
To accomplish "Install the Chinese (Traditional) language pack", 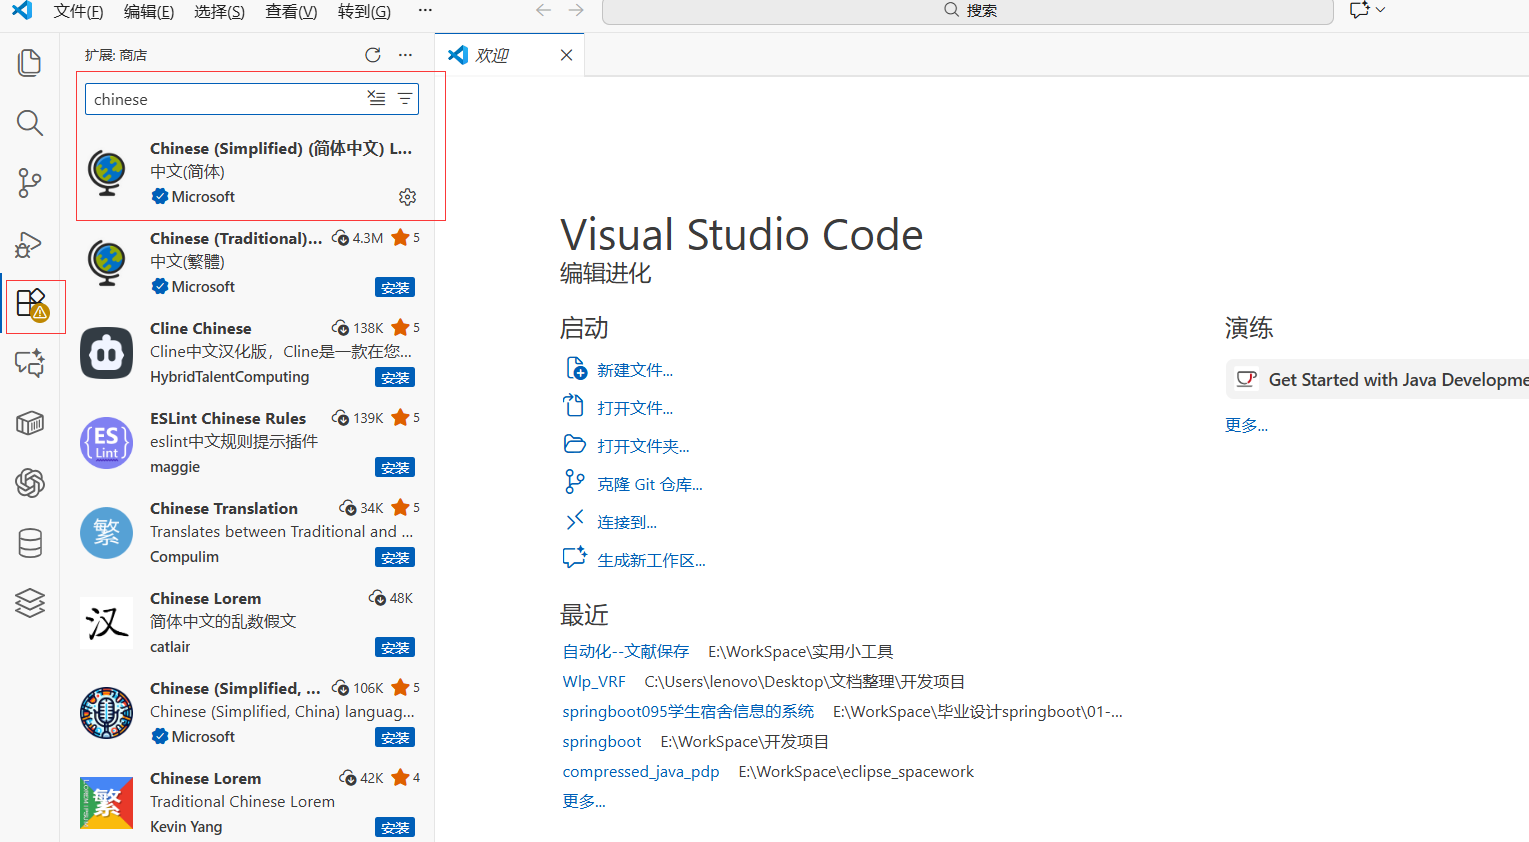I will [394, 287].
